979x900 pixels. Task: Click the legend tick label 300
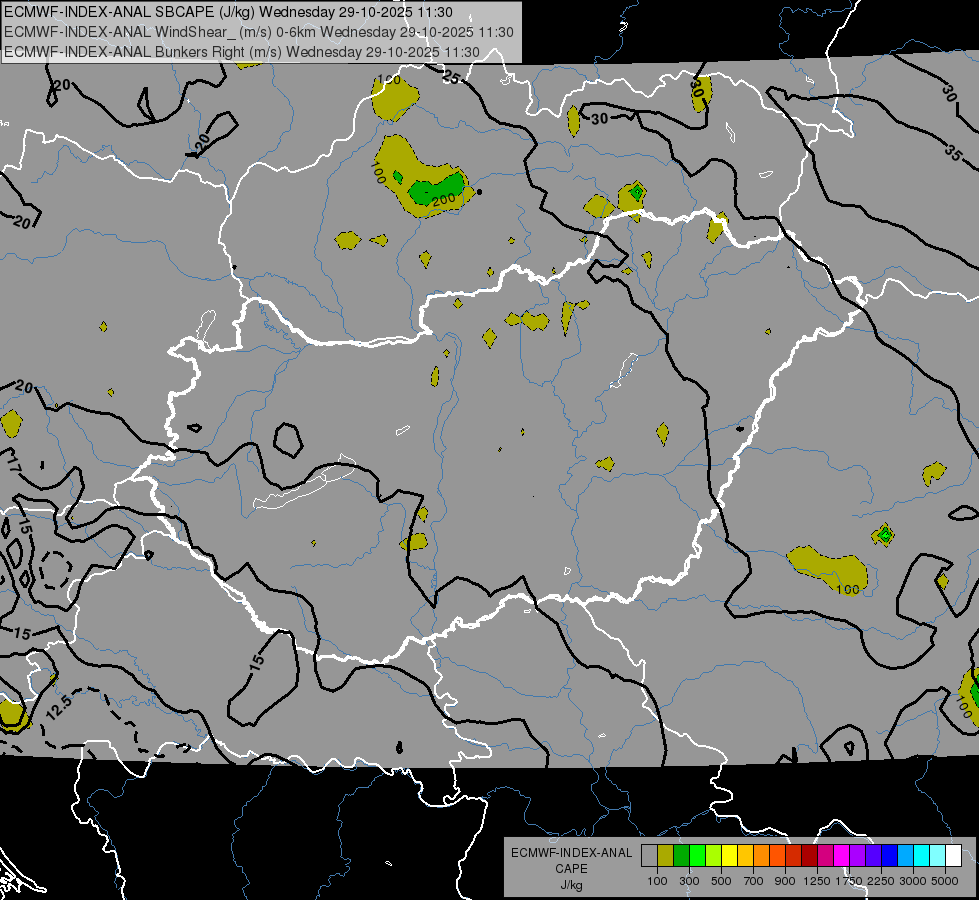689,881
